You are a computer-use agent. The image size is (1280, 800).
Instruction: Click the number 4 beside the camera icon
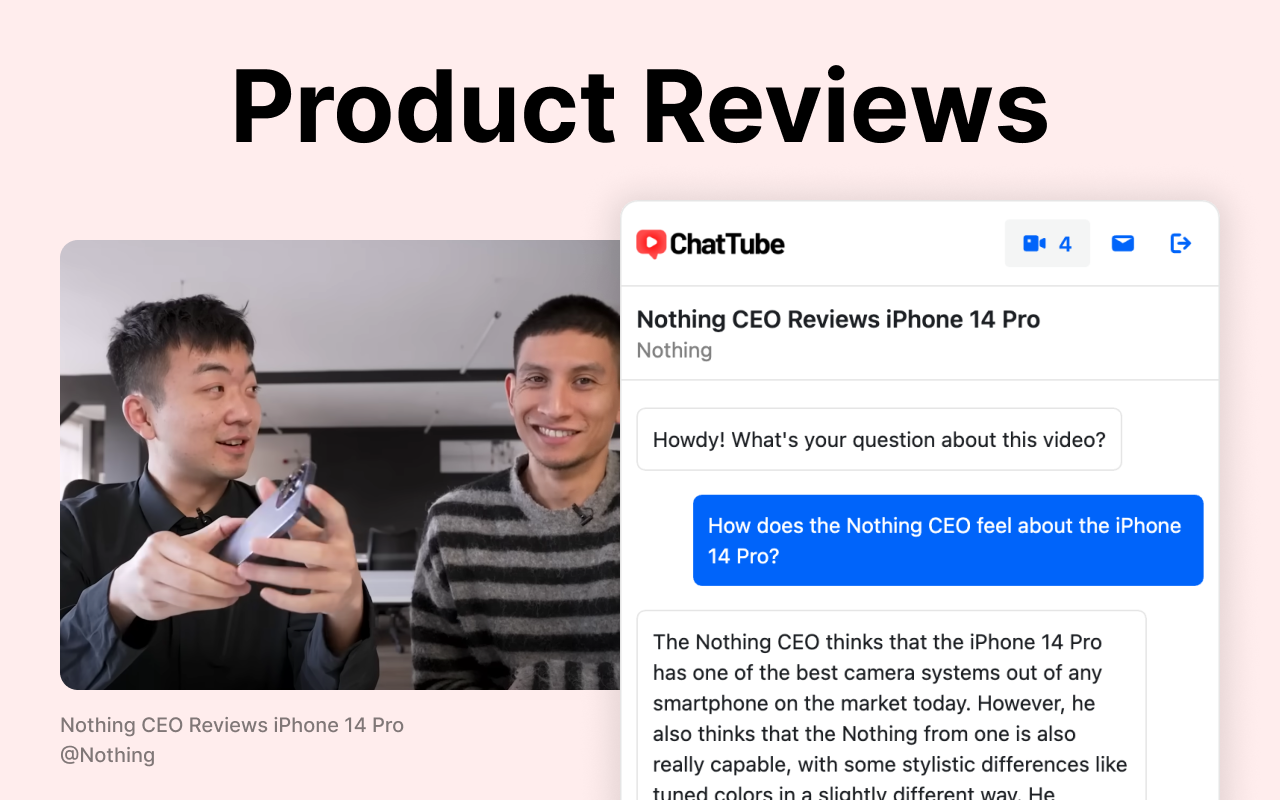(1065, 244)
